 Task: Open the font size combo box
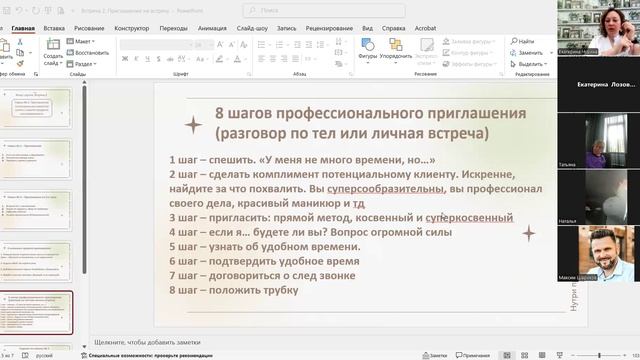pyautogui.click(x=204, y=44)
